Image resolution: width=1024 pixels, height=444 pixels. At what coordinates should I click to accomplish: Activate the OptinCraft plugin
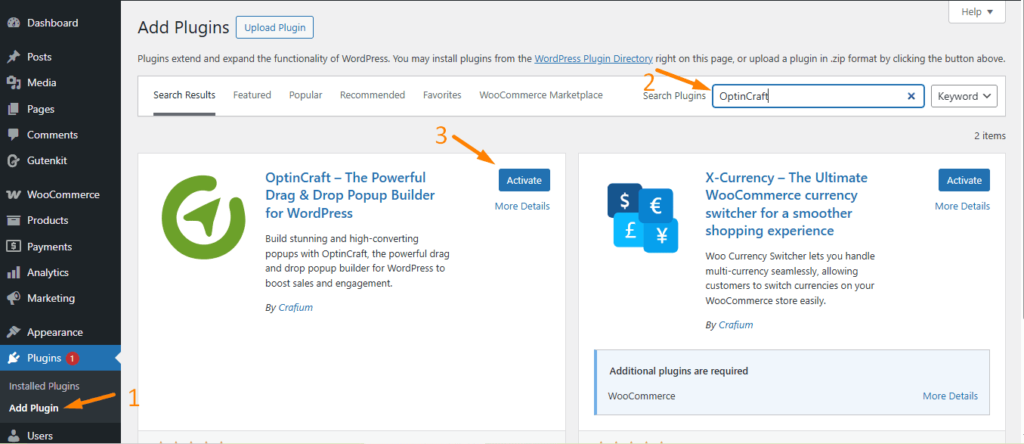click(x=524, y=180)
